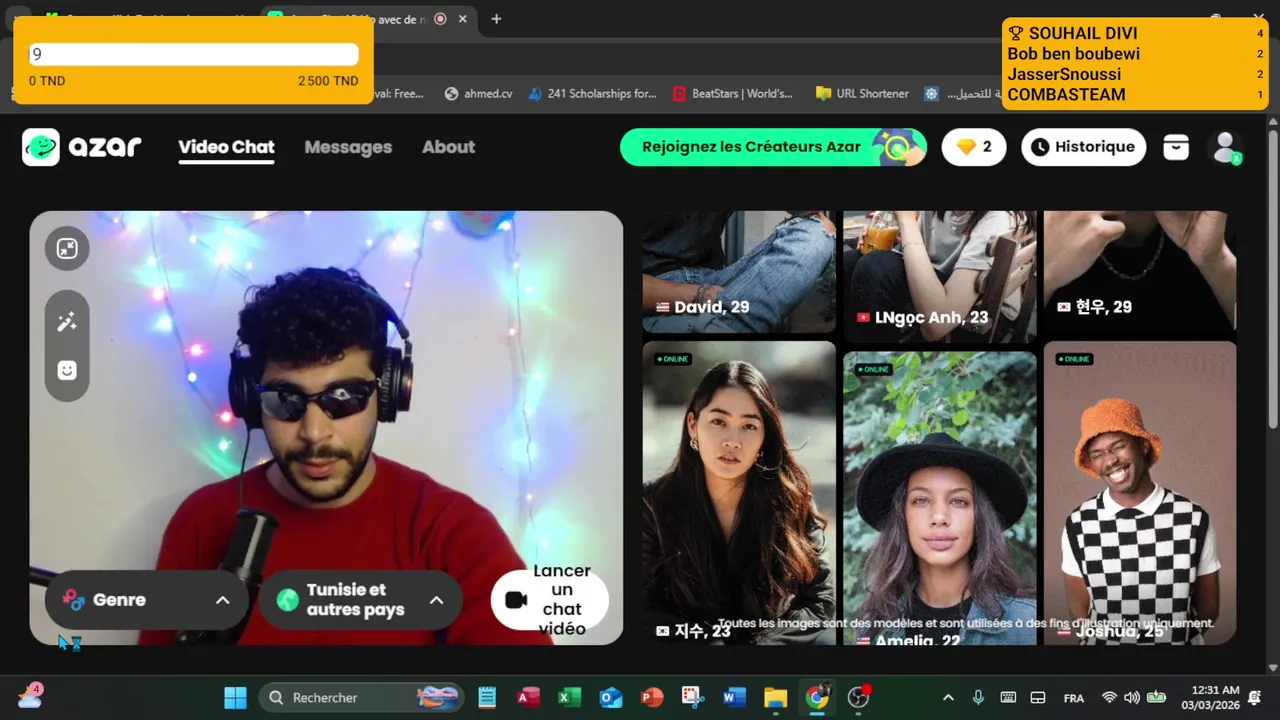Open PowerPoint from the taskbar
The image size is (1280, 720).
point(652,697)
